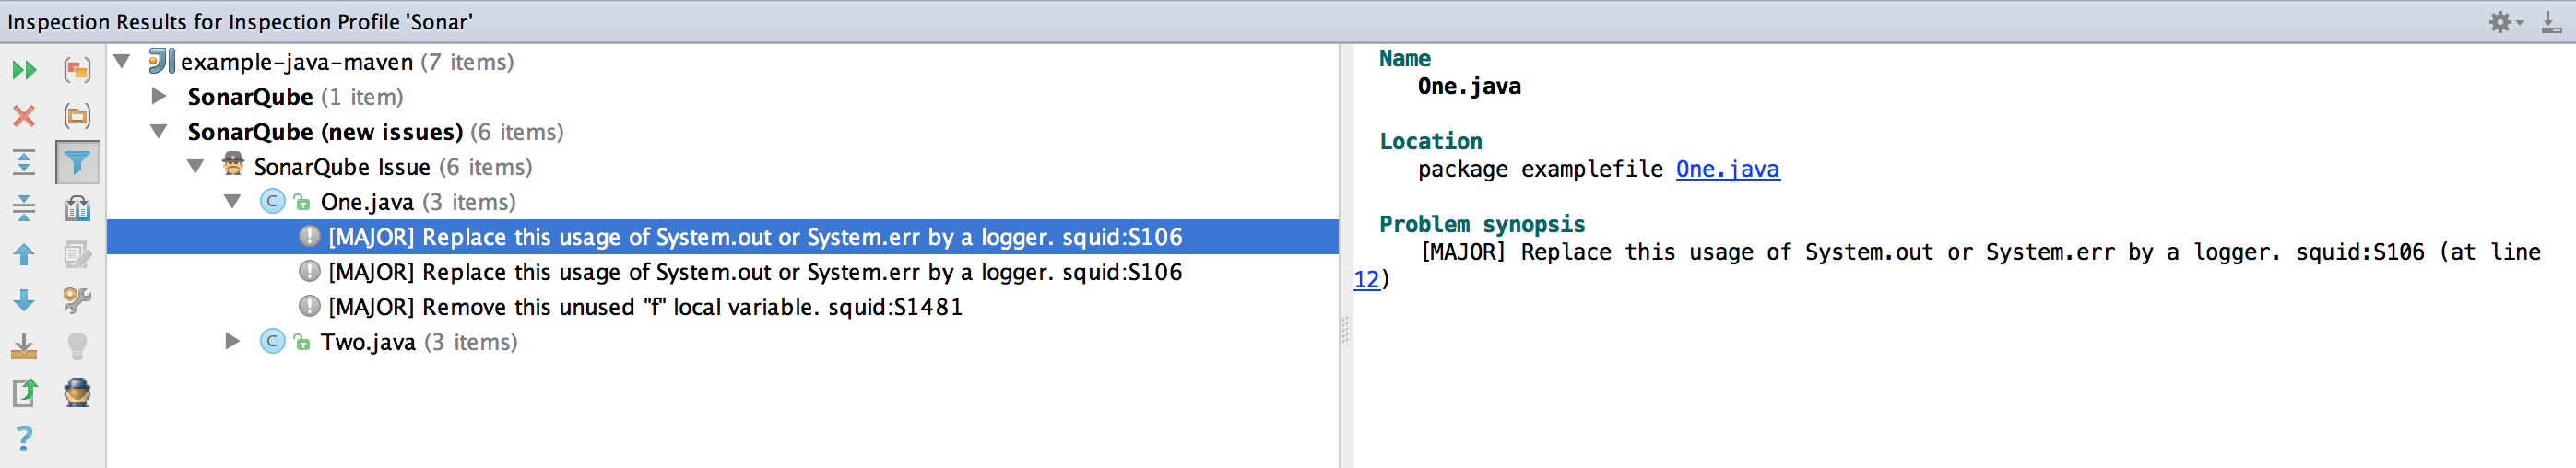Open help using the question mark icon

(x=24, y=438)
